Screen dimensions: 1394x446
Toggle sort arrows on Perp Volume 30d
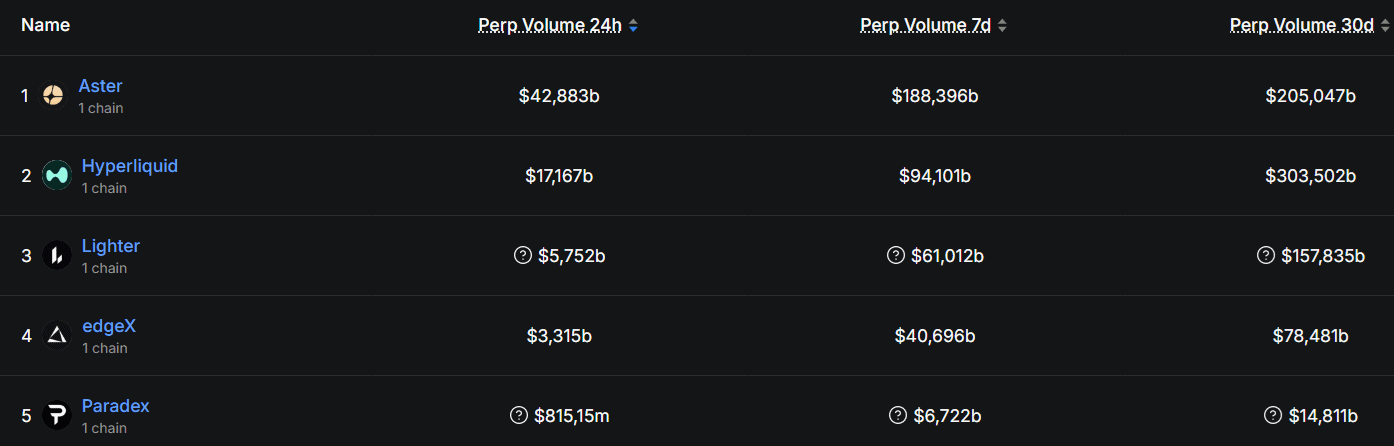coord(1385,26)
